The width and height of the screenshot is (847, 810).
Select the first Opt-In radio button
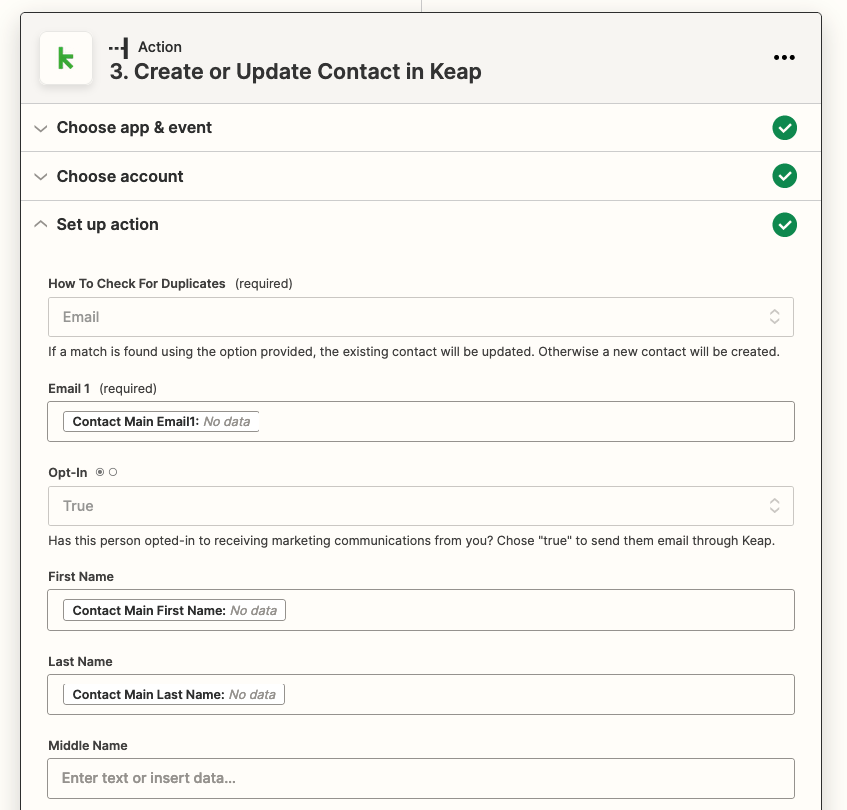(101, 471)
